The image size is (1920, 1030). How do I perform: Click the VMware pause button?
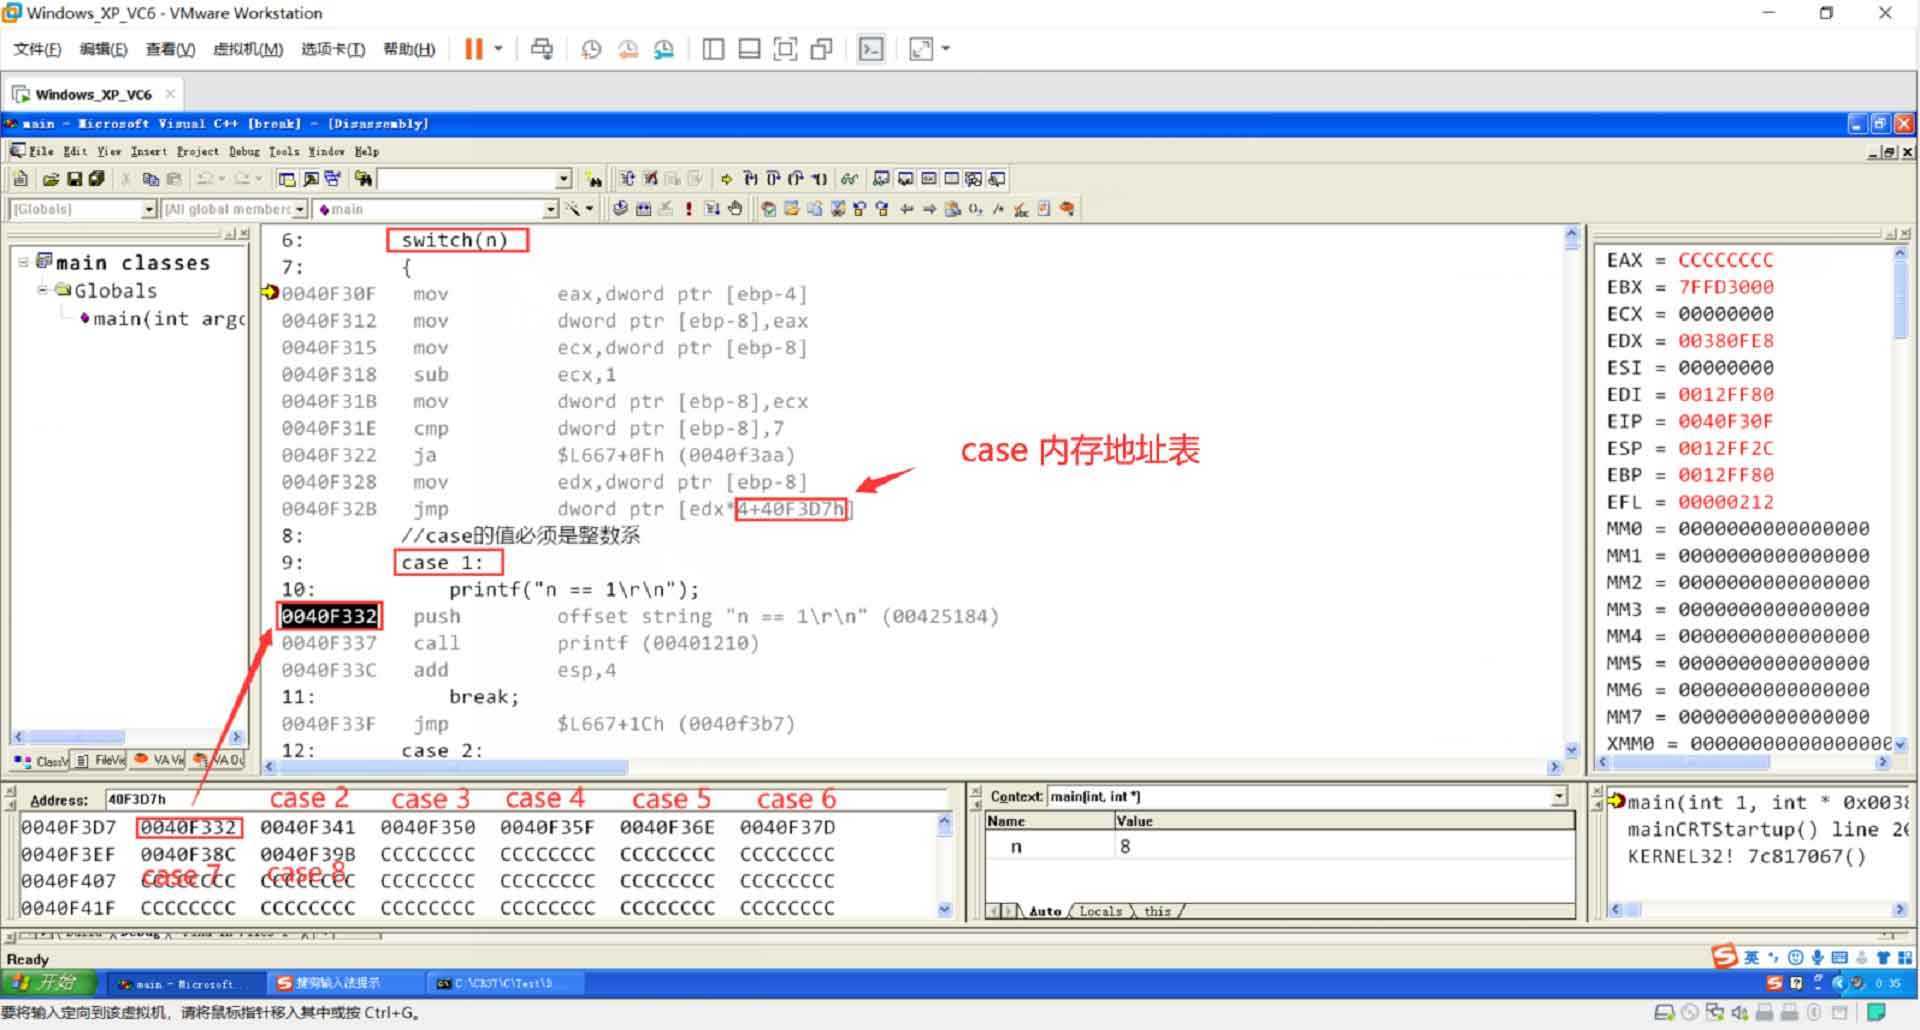click(x=474, y=49)
